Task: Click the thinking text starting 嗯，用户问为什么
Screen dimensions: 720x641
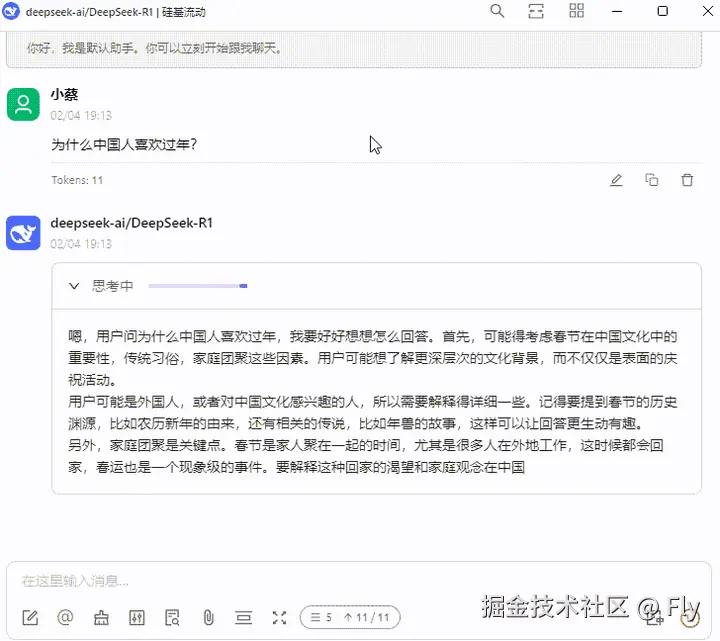Action: coord(373,402)
